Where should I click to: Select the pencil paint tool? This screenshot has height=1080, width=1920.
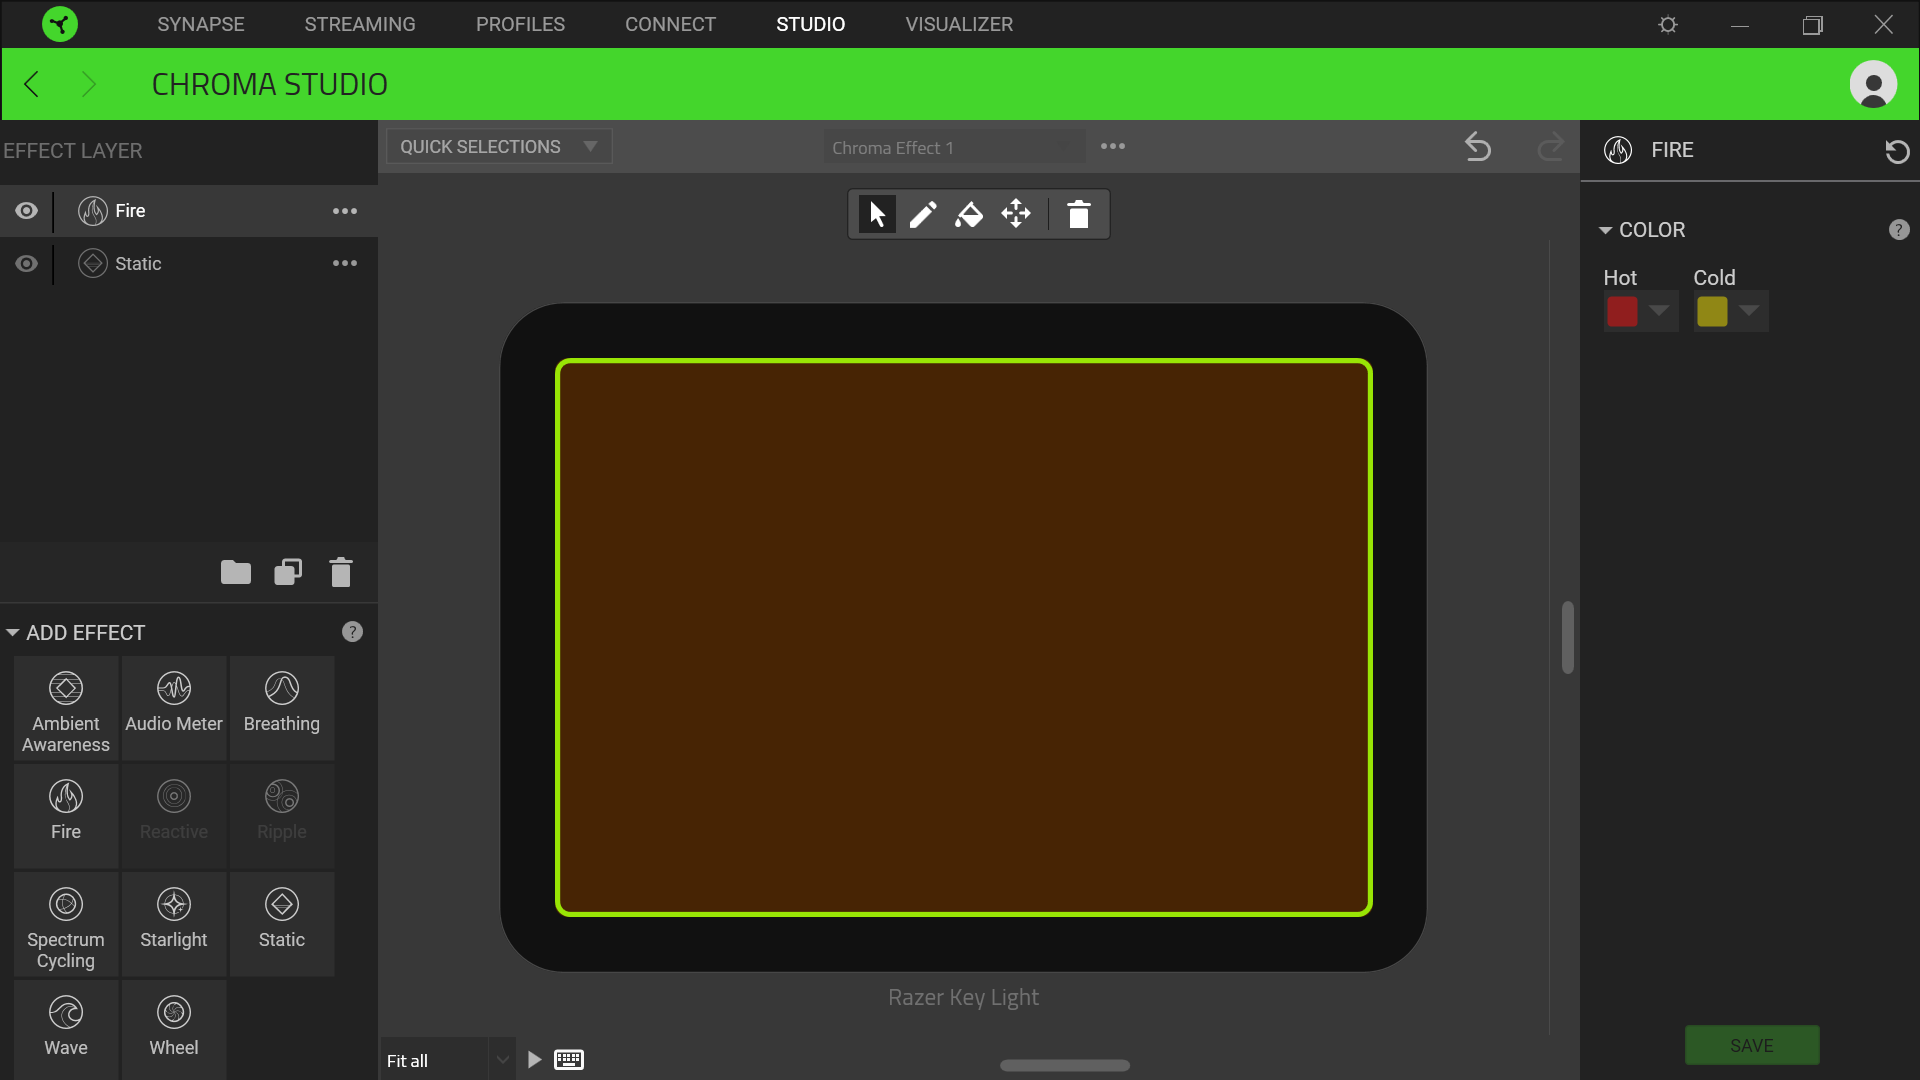(923, 214)
